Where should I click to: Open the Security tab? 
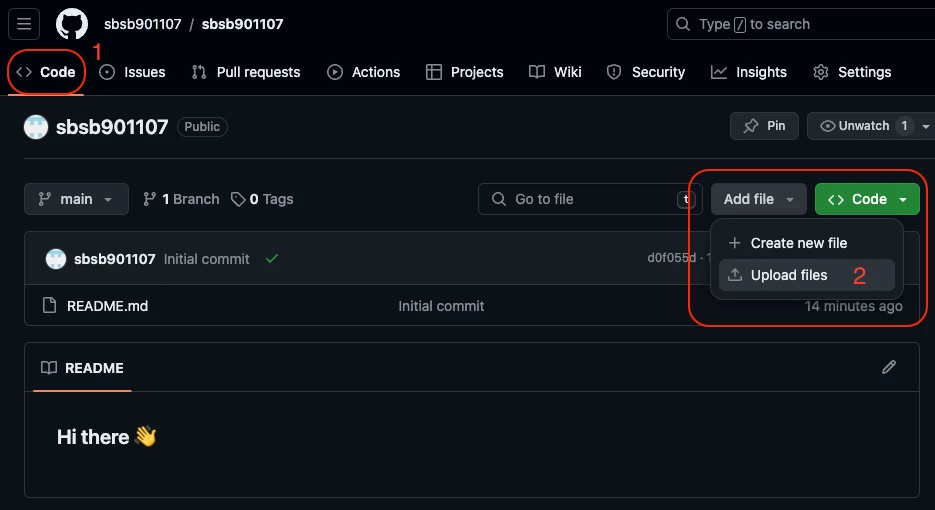[x=646, y=72]
